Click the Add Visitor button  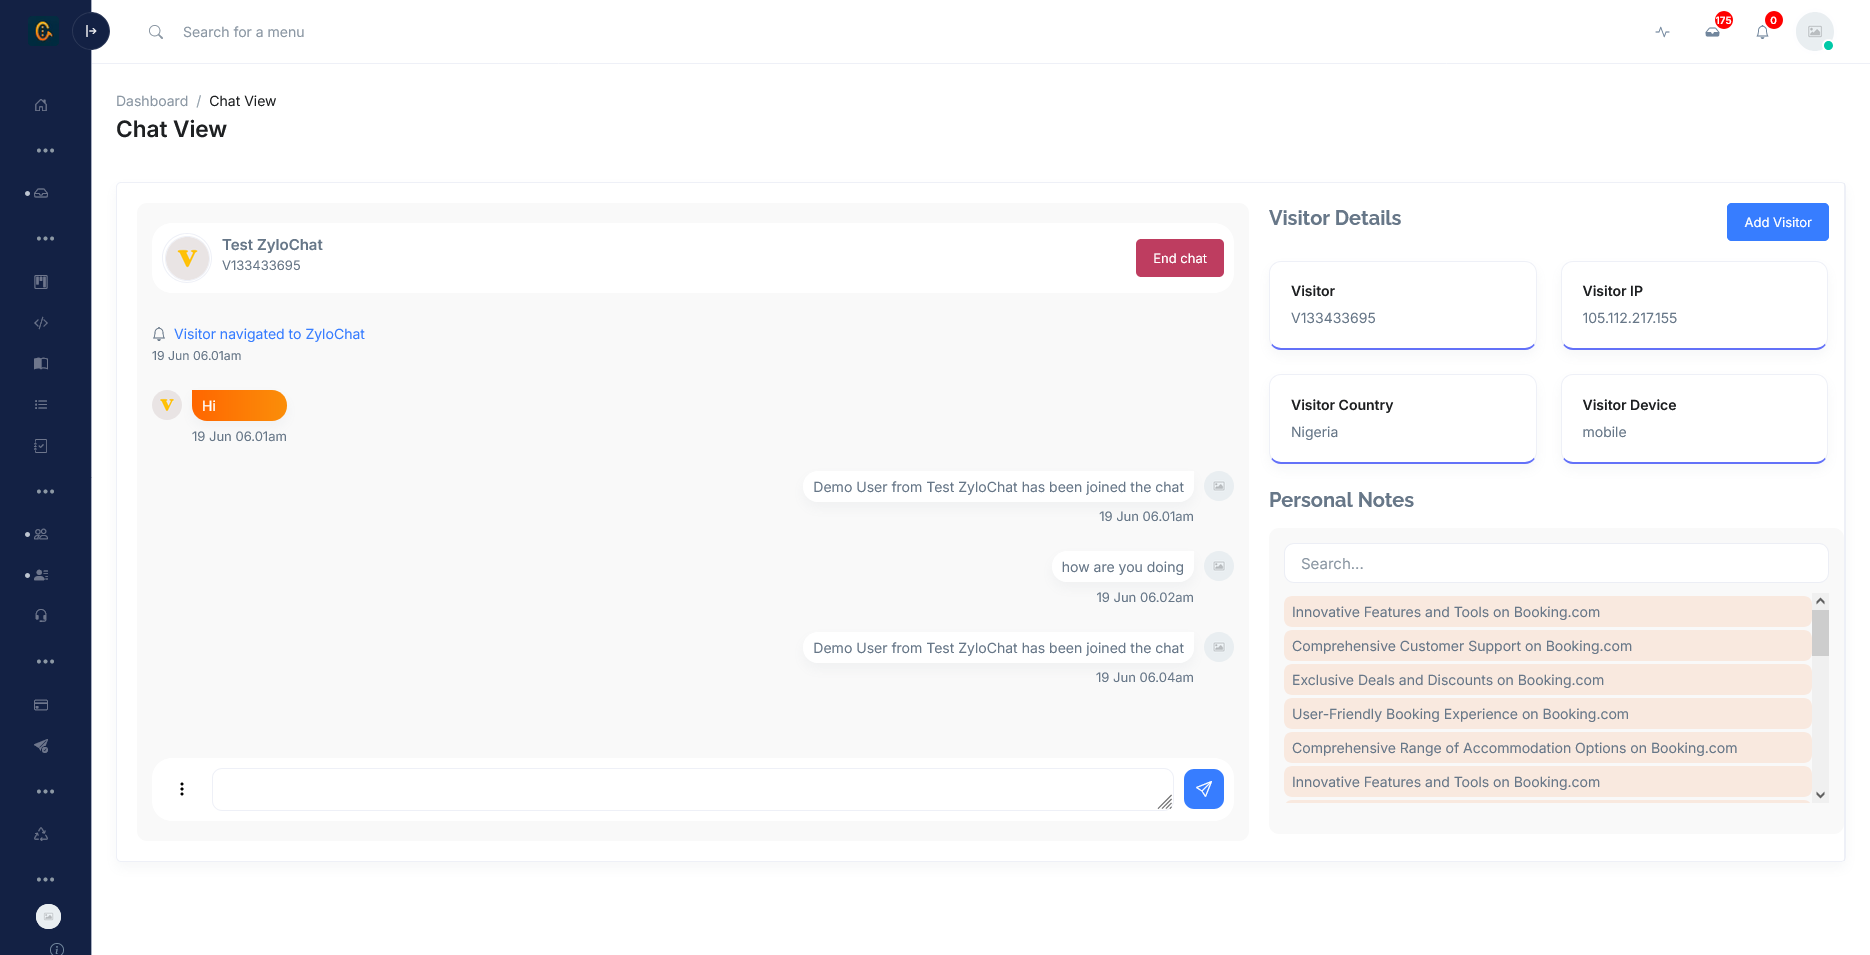[1778, 222]
